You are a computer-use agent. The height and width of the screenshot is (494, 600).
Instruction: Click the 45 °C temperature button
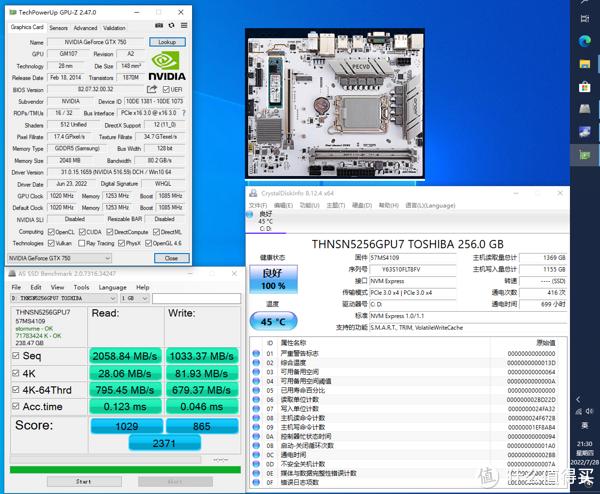tap(273, 321)
